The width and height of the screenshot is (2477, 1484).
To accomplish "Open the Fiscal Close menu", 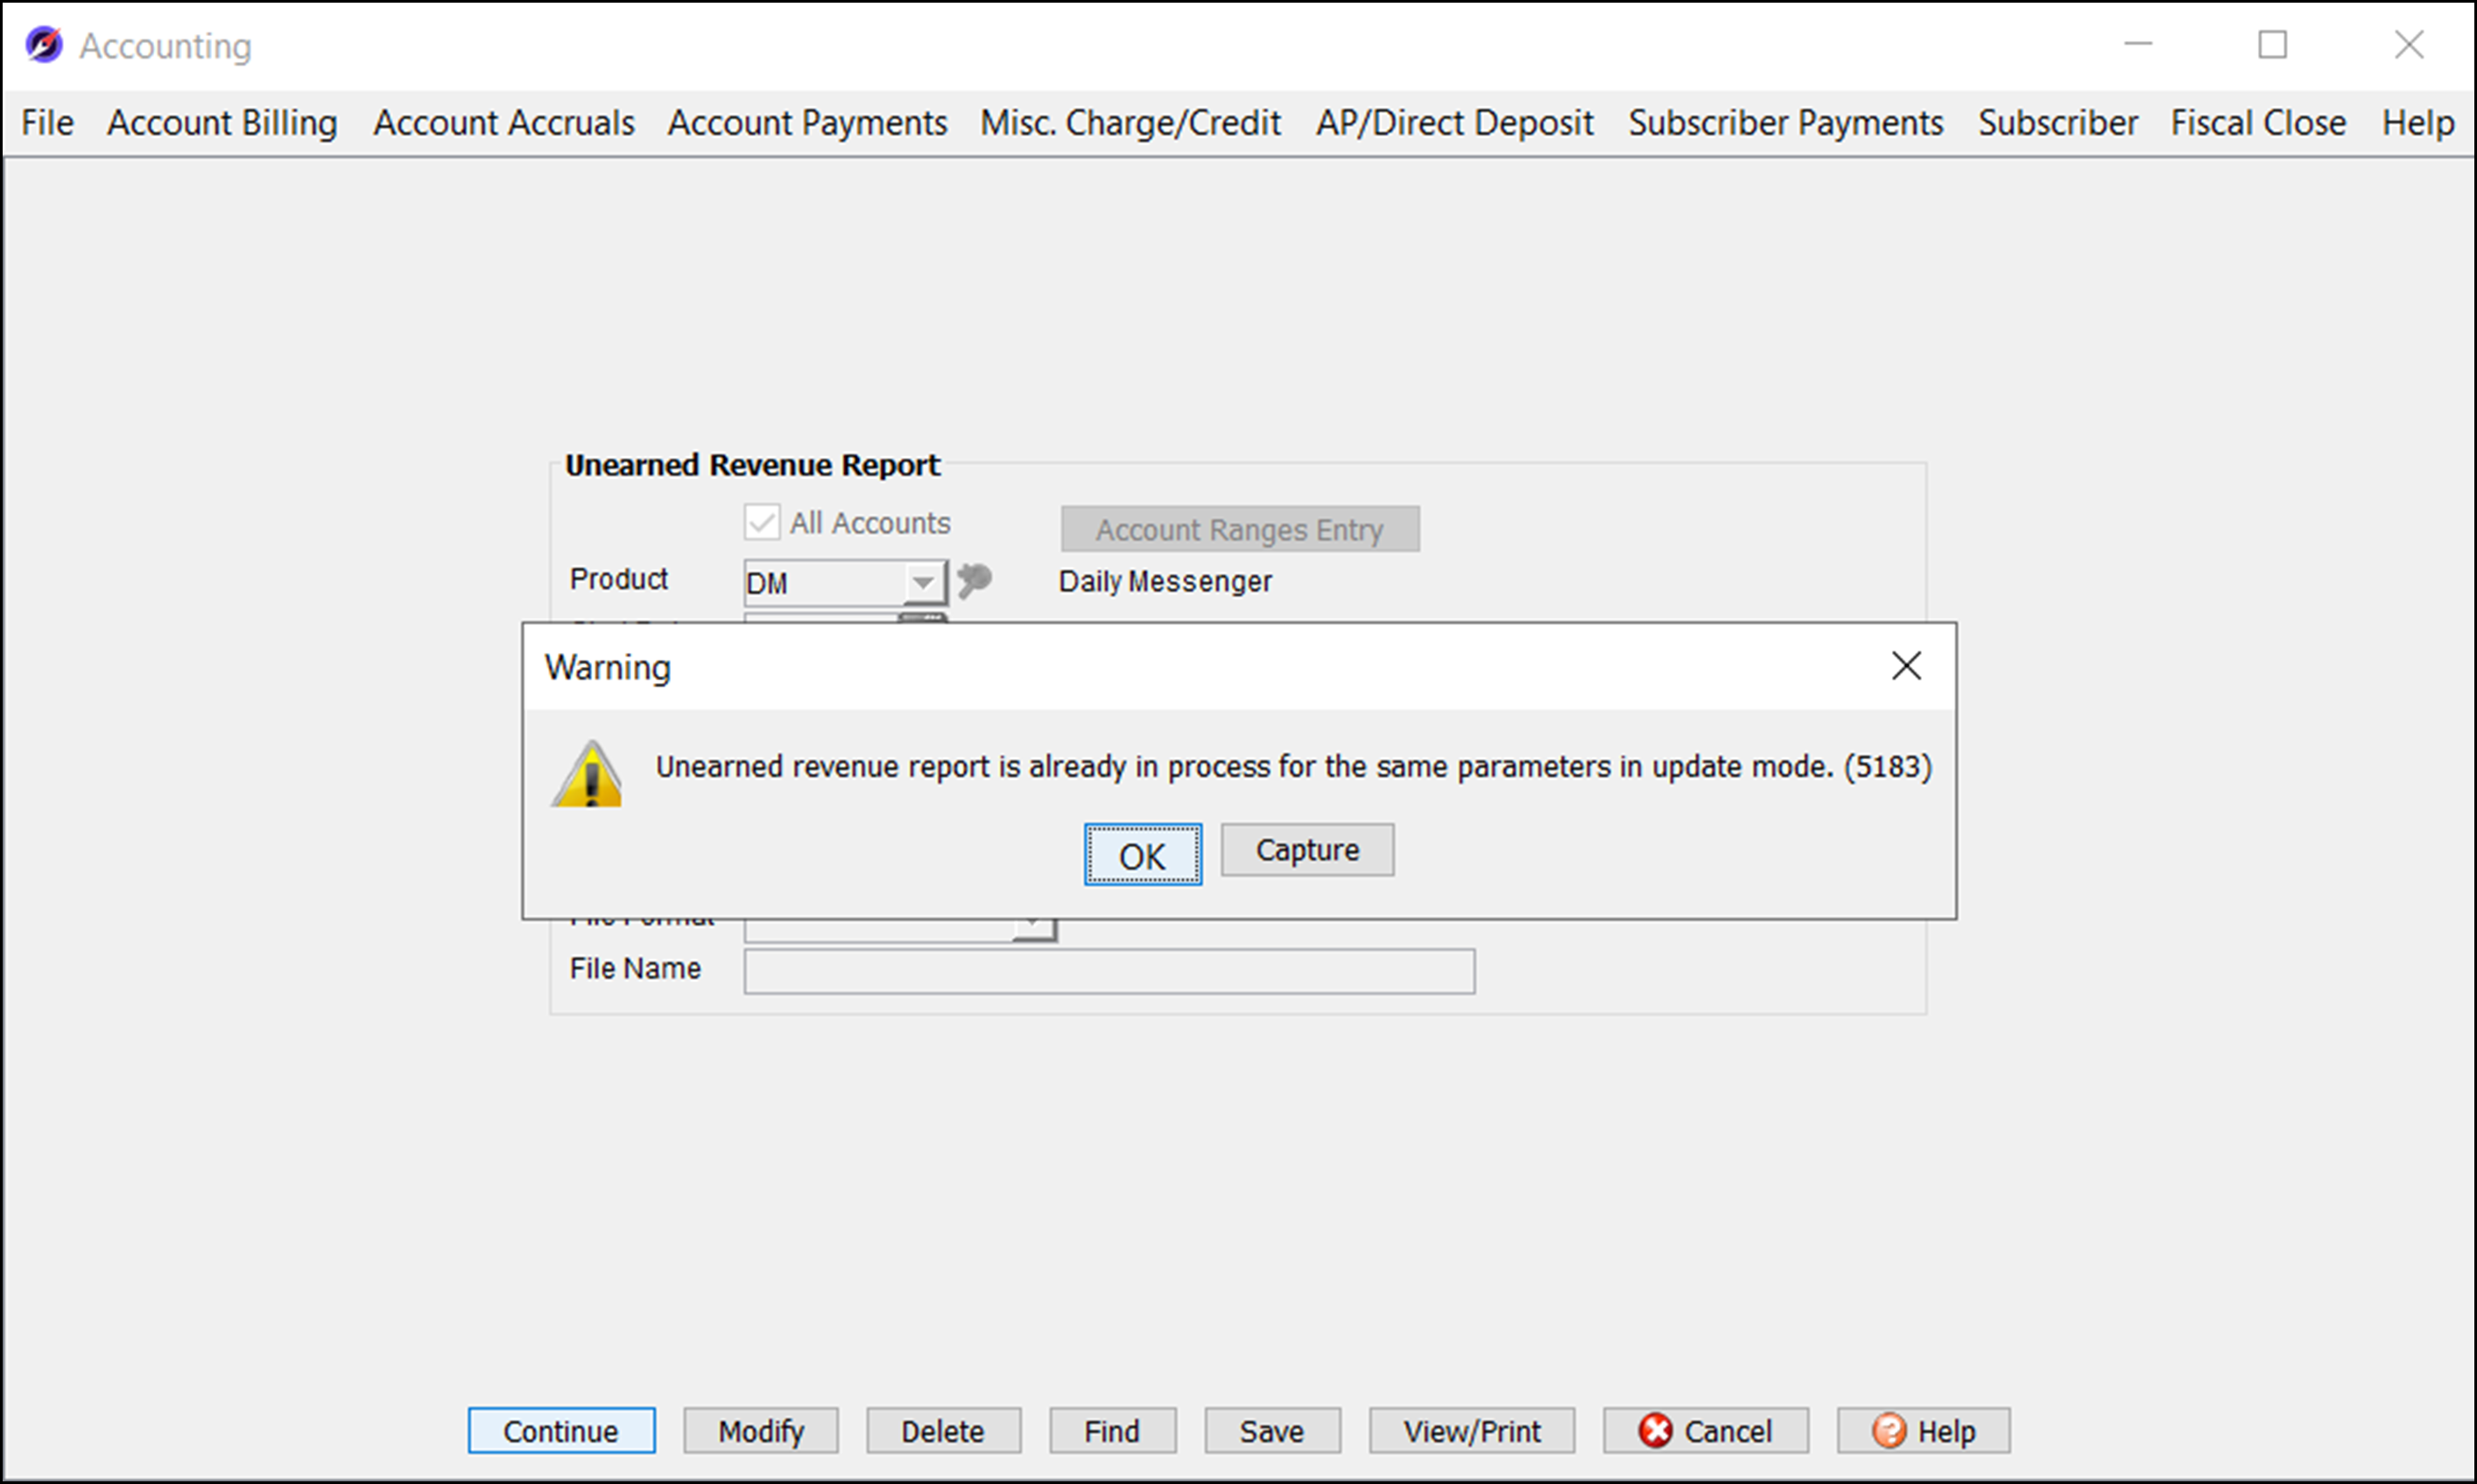I will pos(2257,122).
